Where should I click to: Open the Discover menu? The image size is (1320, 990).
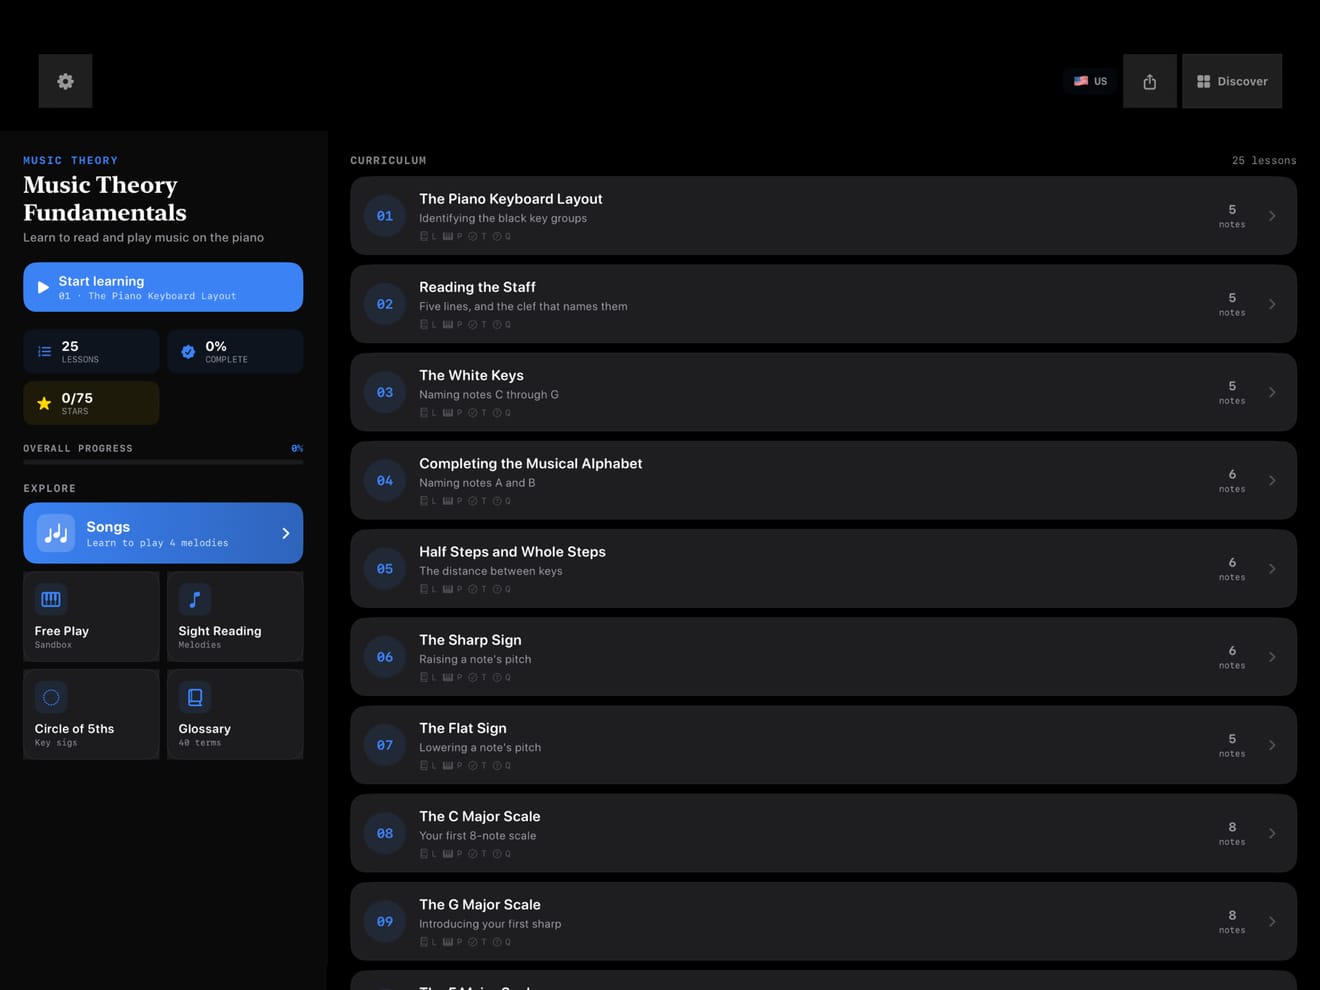pos(1232,81)
